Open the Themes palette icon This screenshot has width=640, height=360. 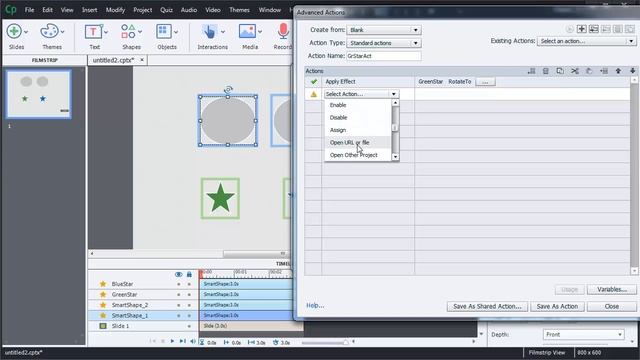49,31
